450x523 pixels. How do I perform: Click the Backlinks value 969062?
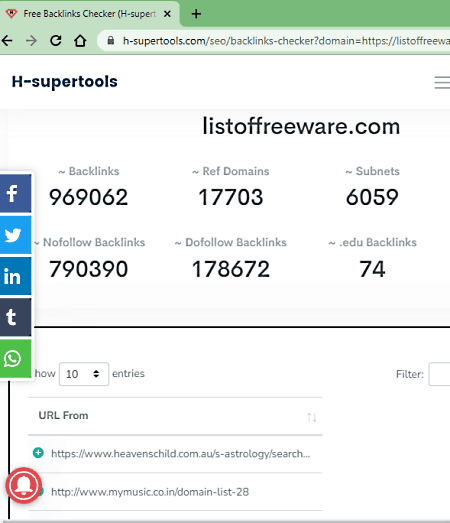click(x=88, y=197)
